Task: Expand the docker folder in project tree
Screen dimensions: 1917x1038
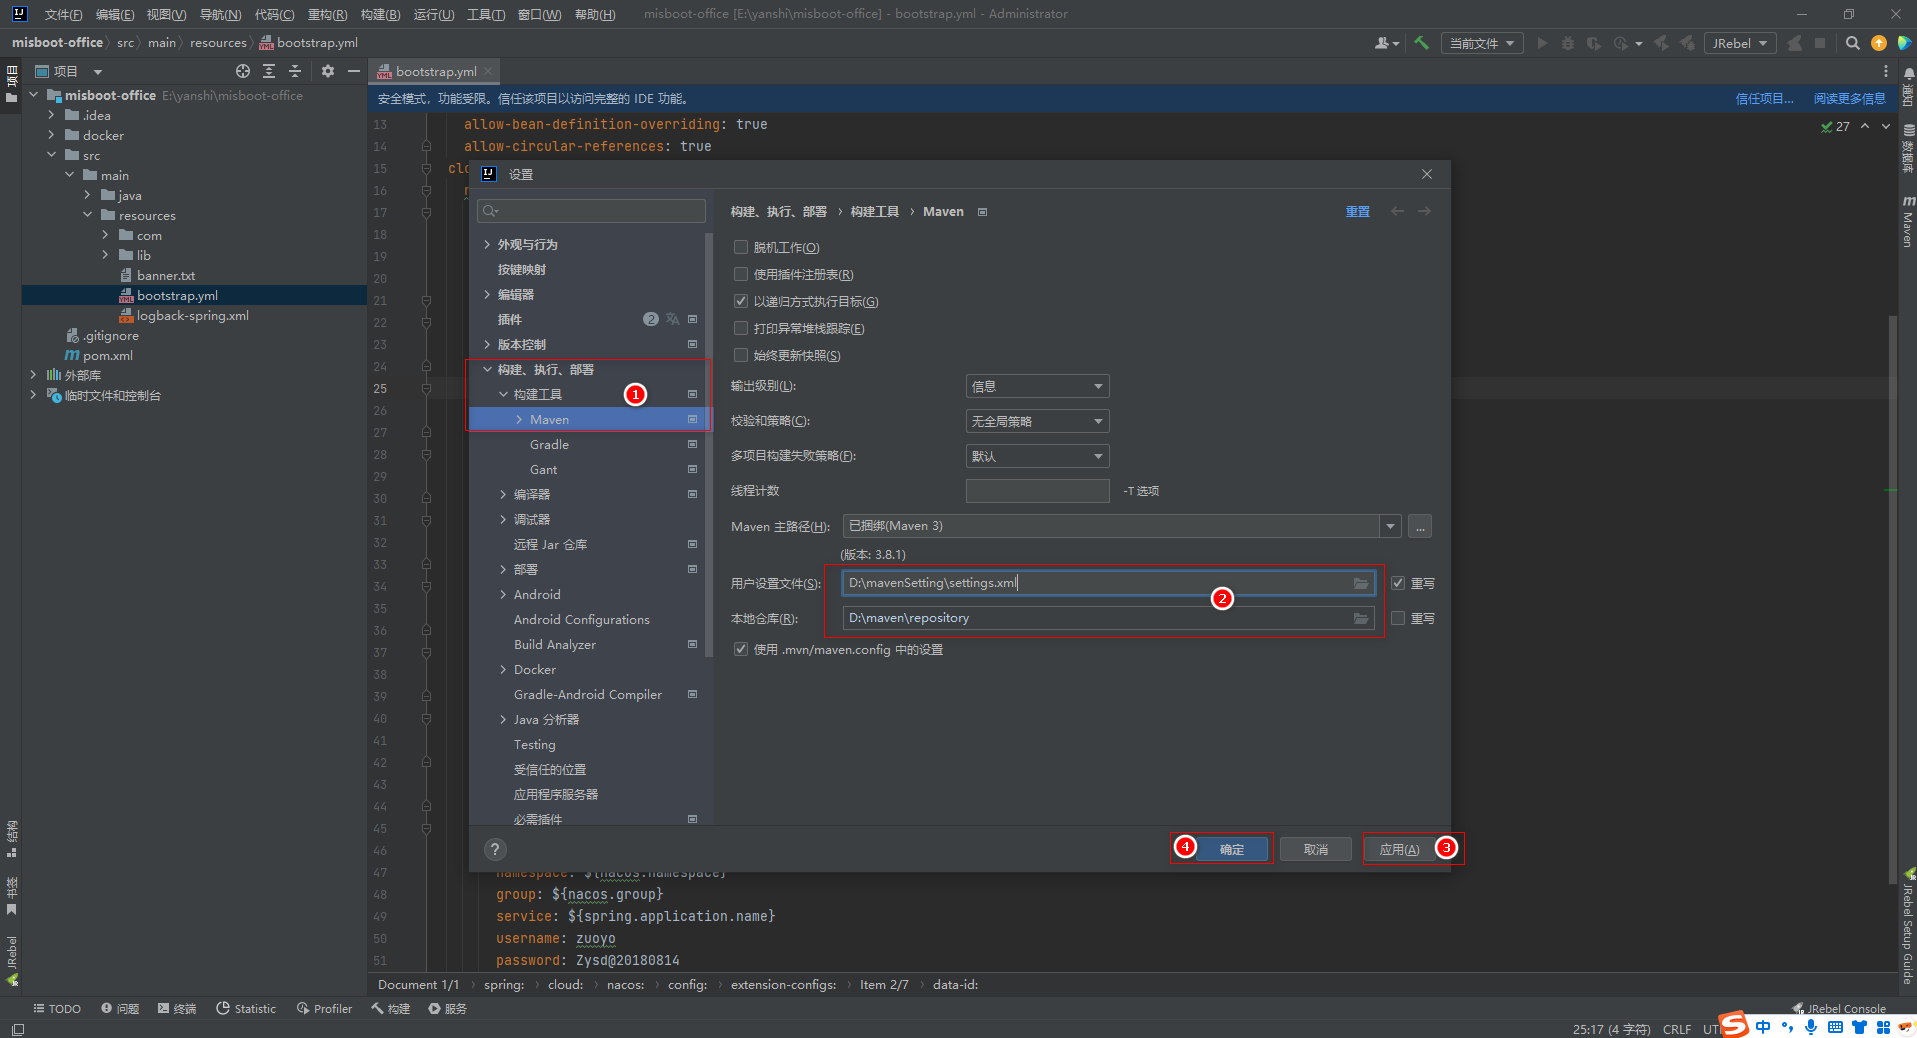Action: (51, 135)
